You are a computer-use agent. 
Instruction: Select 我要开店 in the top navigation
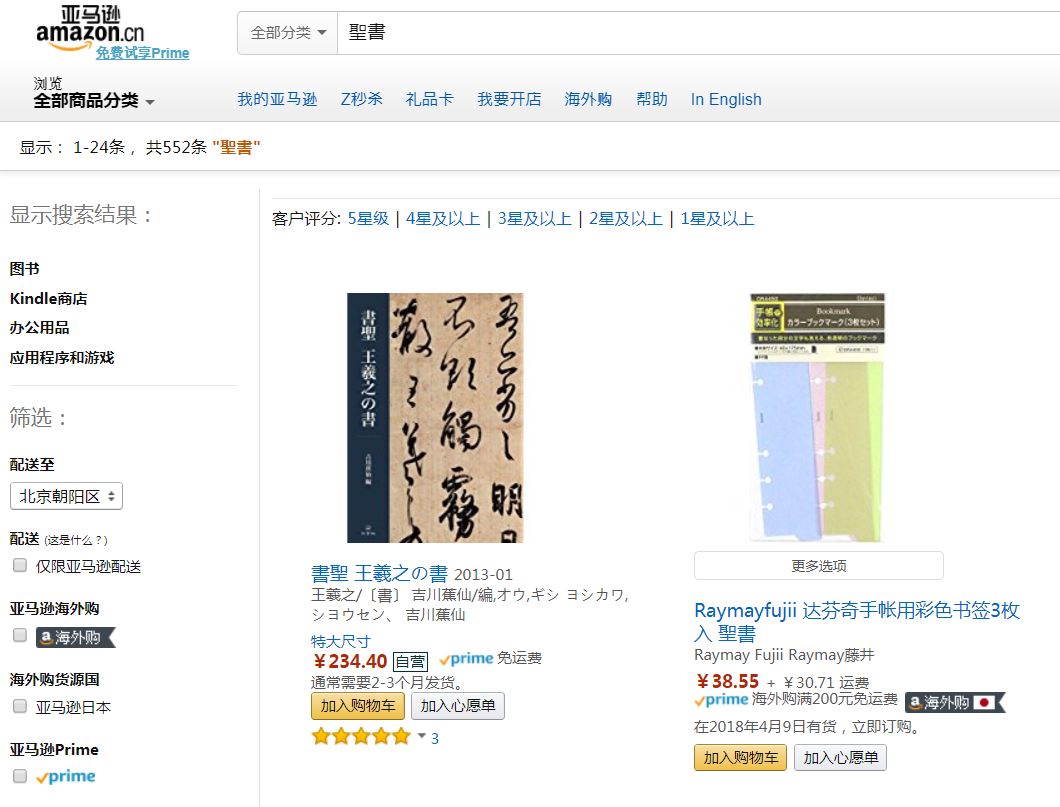tap(509, 99)
